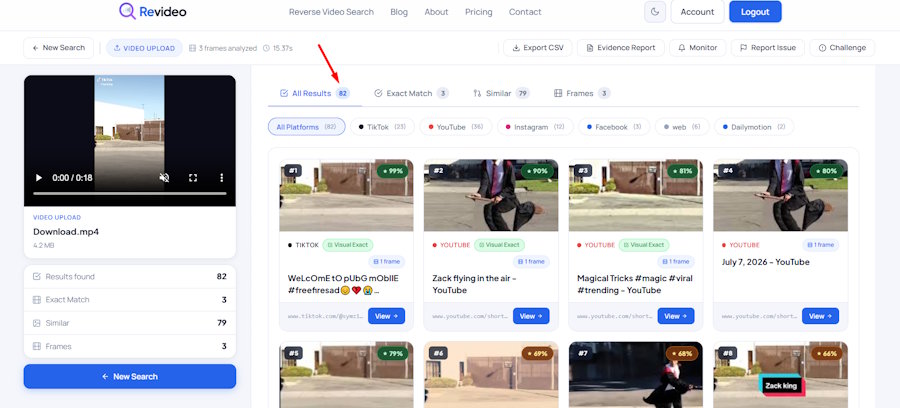
Task: Click the 90% match badge on result #2
Action: point(537,171)
